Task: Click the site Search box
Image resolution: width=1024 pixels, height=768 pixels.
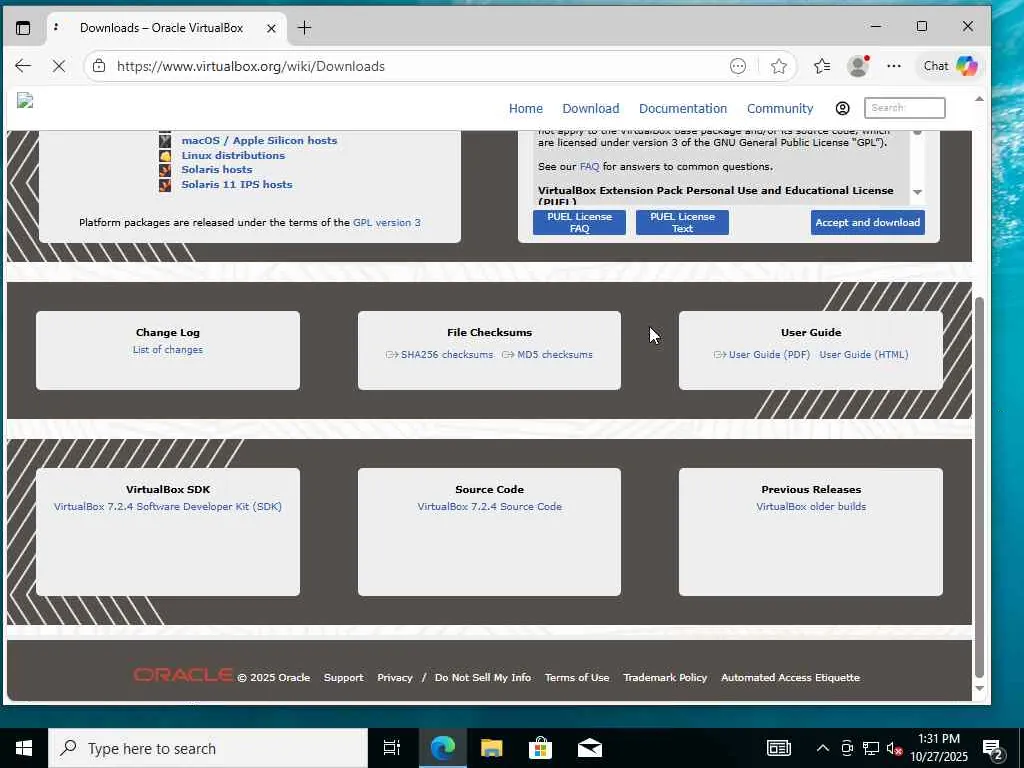Action: coord(904,108)
